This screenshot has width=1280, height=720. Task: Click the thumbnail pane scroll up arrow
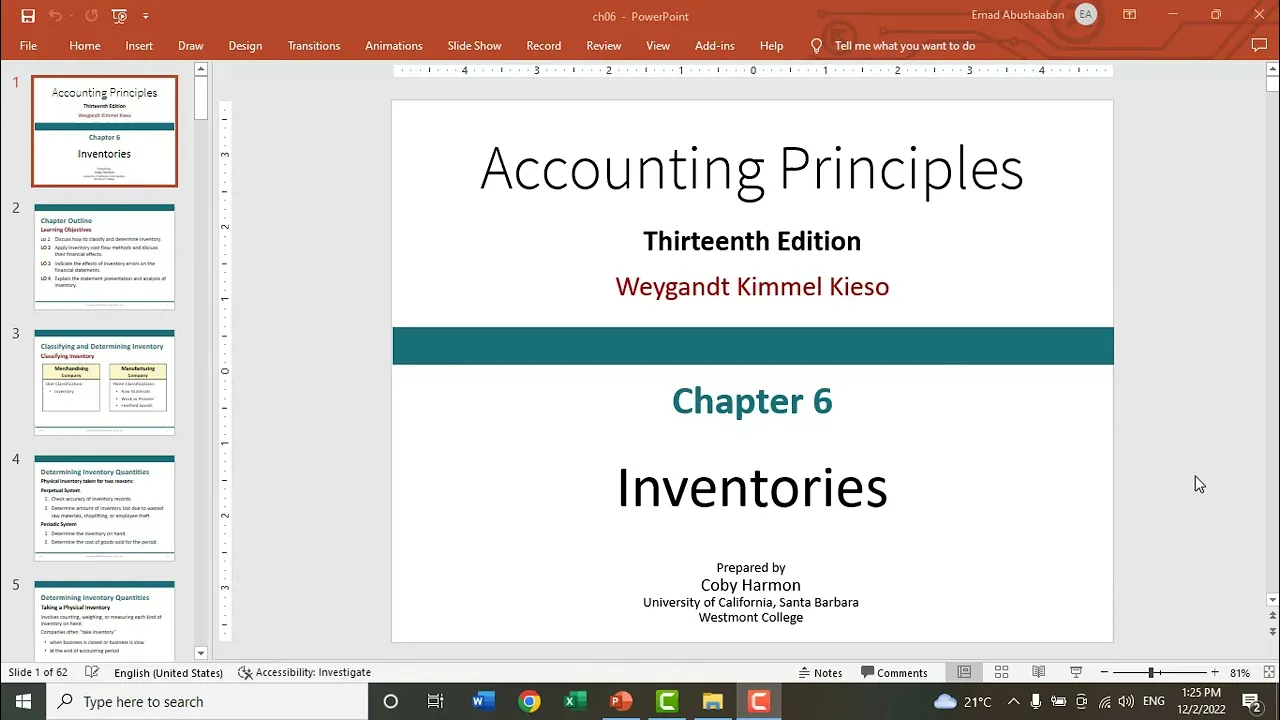coord(200,69)
